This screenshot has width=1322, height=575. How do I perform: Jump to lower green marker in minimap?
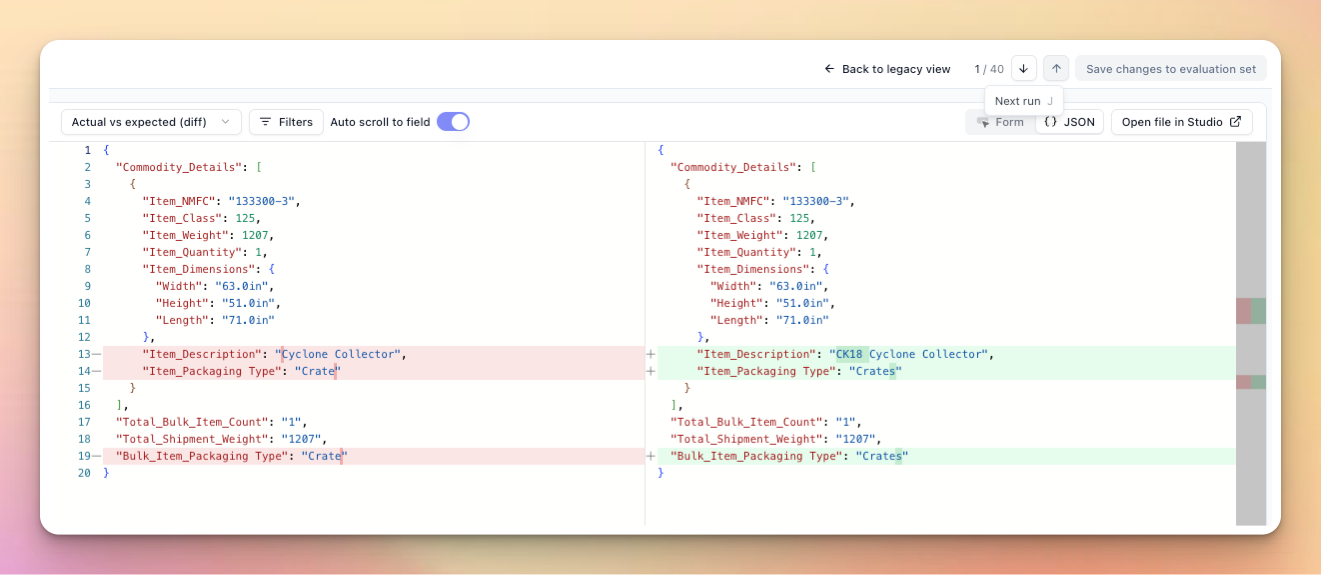[x=1258, y=382]
